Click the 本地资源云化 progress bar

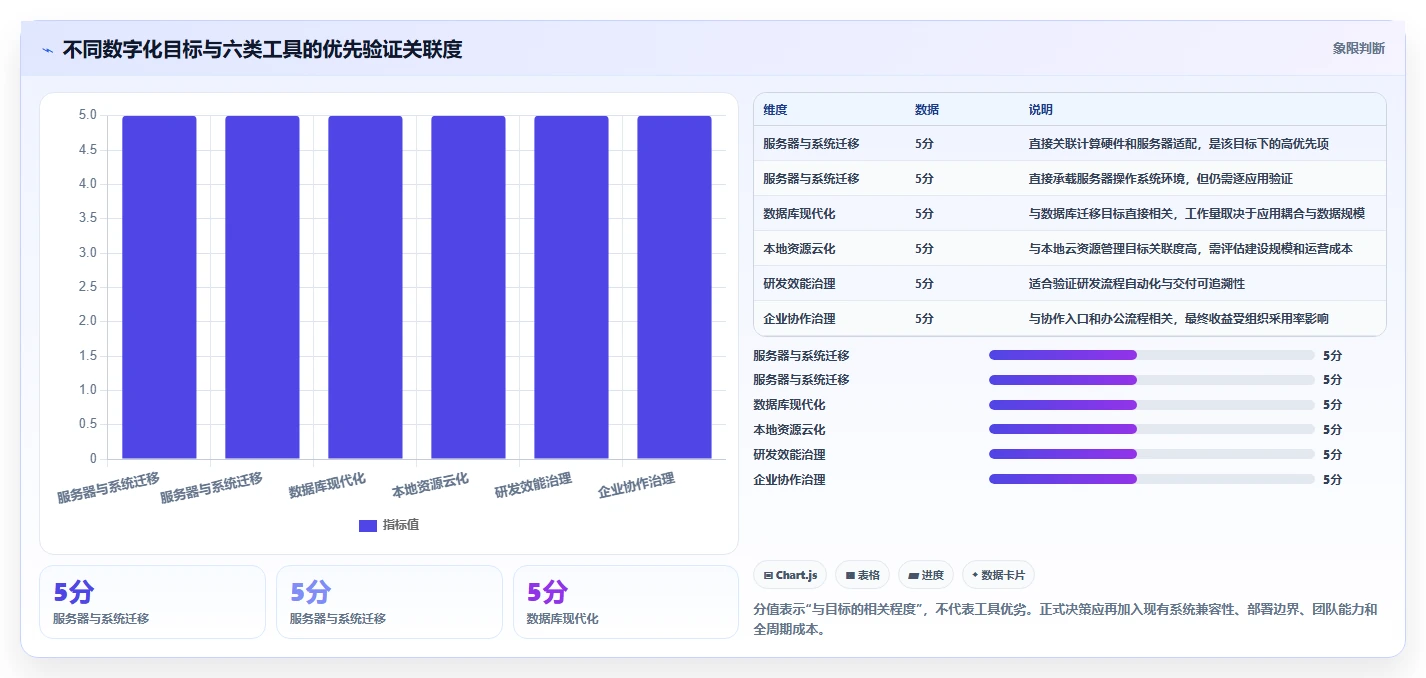pyautogui.click(x=1151, y=430)
